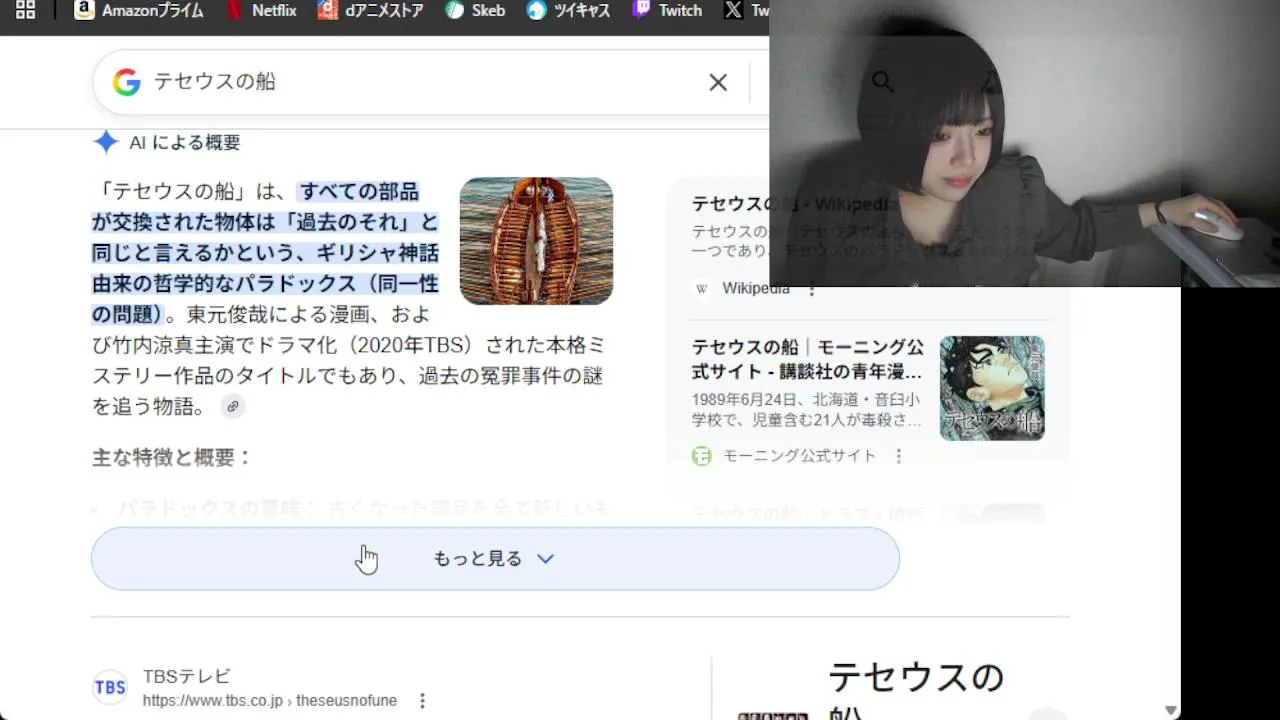Open the Twitch bookmark

[667, 10]
